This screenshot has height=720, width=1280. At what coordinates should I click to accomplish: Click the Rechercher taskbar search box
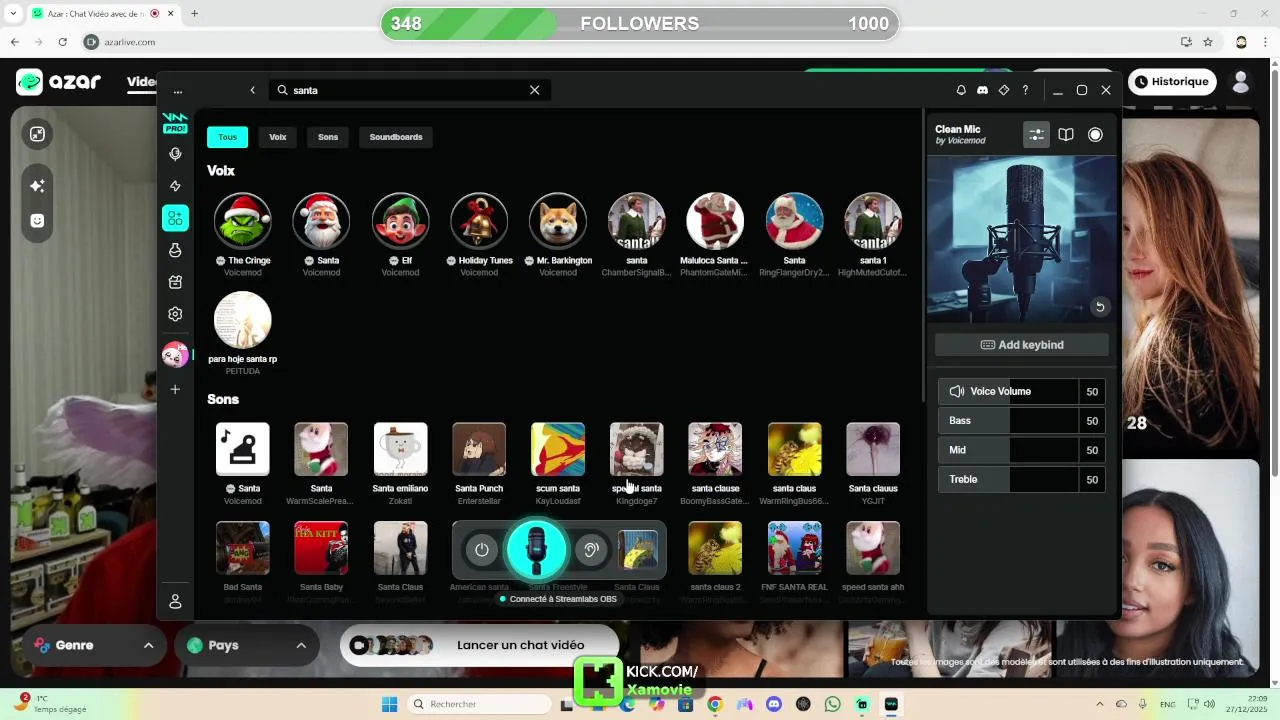coord(480,704)
